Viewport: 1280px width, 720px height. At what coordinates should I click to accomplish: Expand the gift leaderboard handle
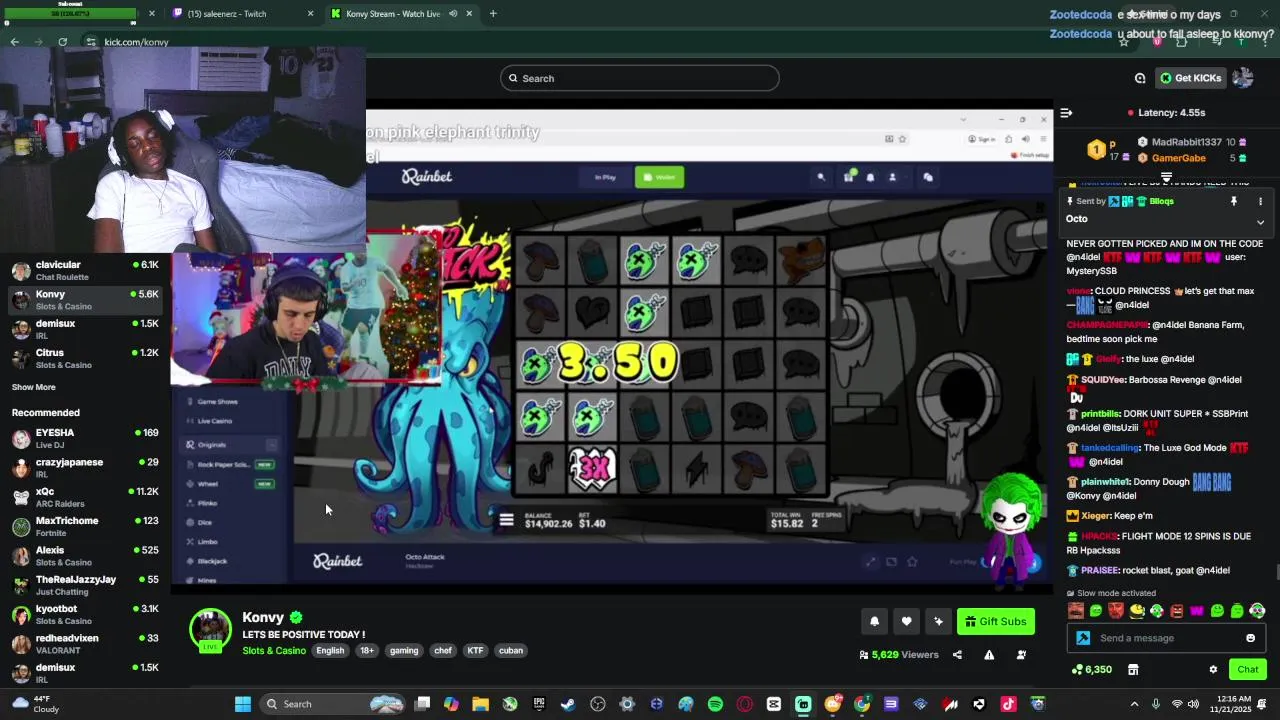(1166, 177)
